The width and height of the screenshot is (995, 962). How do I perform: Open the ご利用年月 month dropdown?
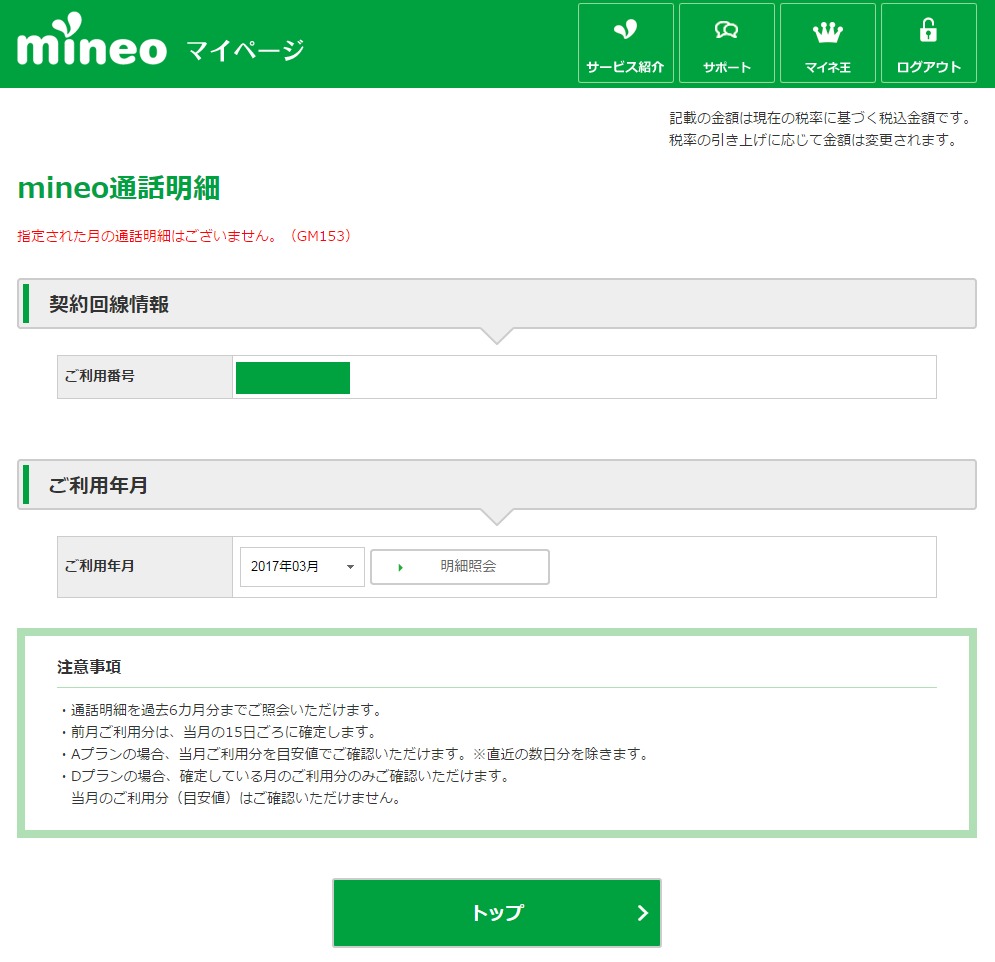click(302, 567)
